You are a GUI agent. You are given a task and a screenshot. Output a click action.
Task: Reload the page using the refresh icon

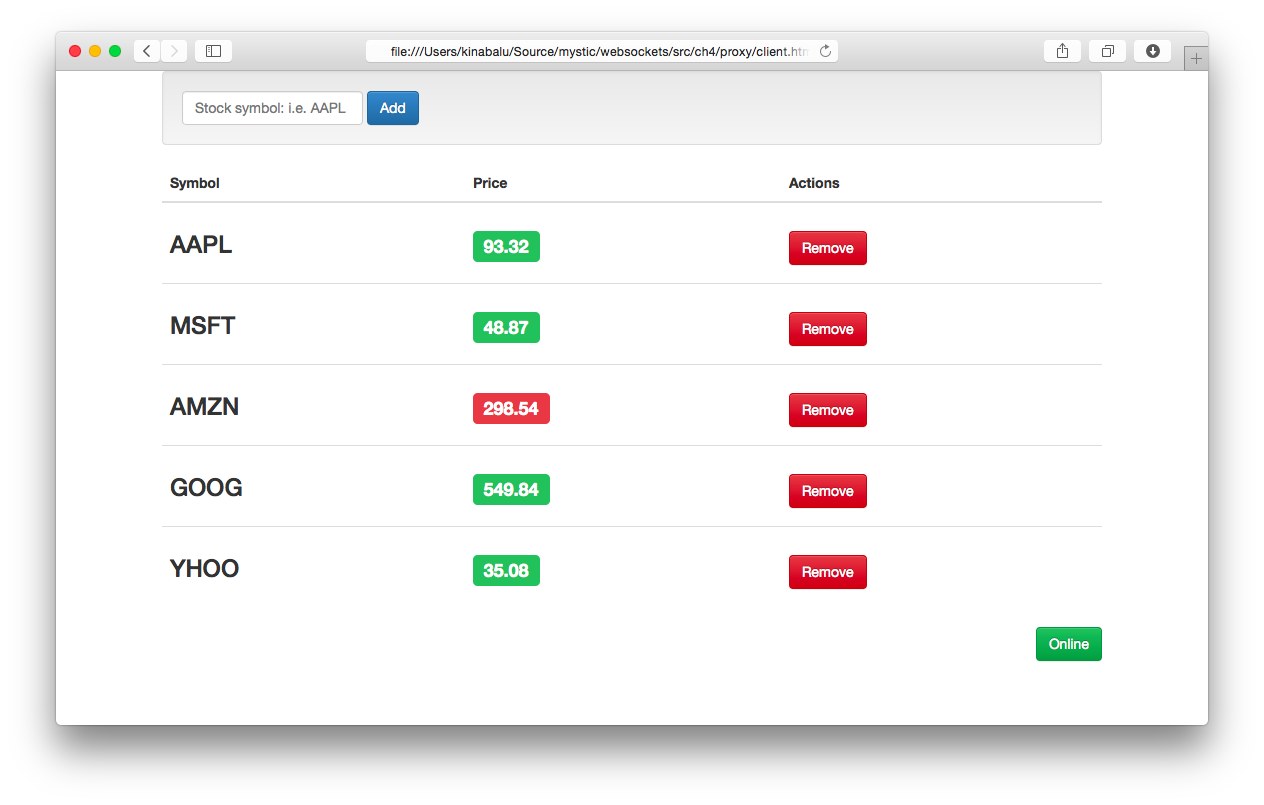tap(825, 51)
